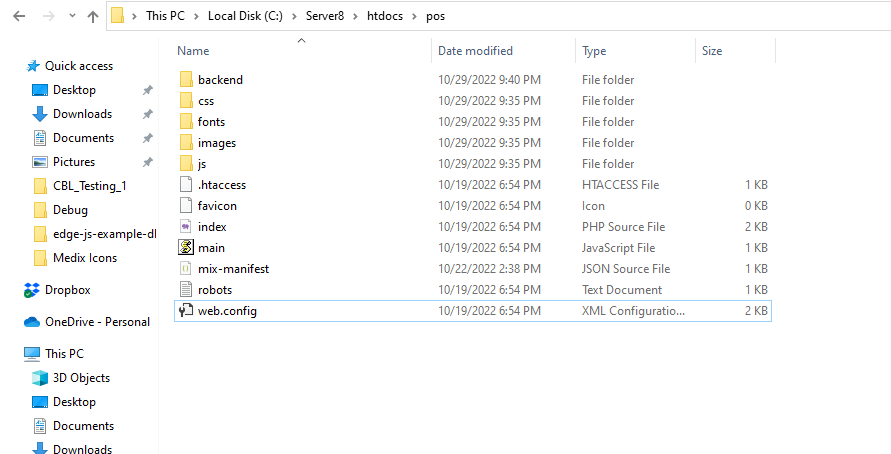Click the Back navigation arrow

(x=20, y=16)
